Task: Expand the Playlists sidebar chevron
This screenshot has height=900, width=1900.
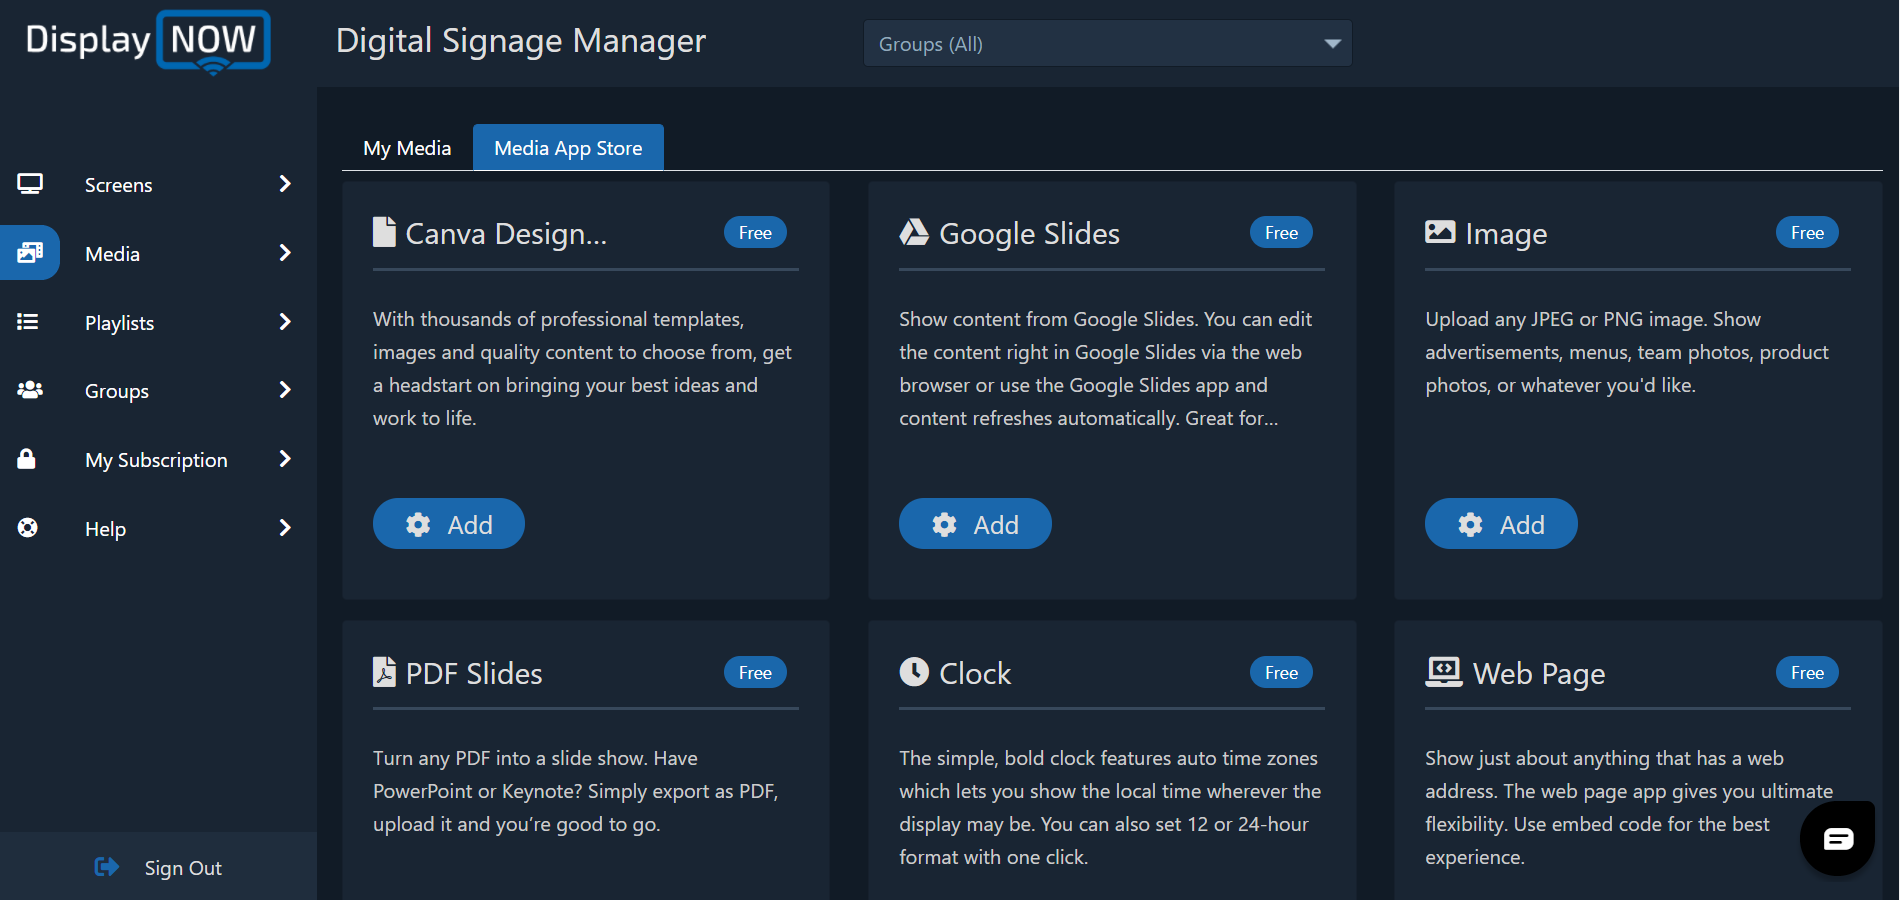Action: [286, 322]
